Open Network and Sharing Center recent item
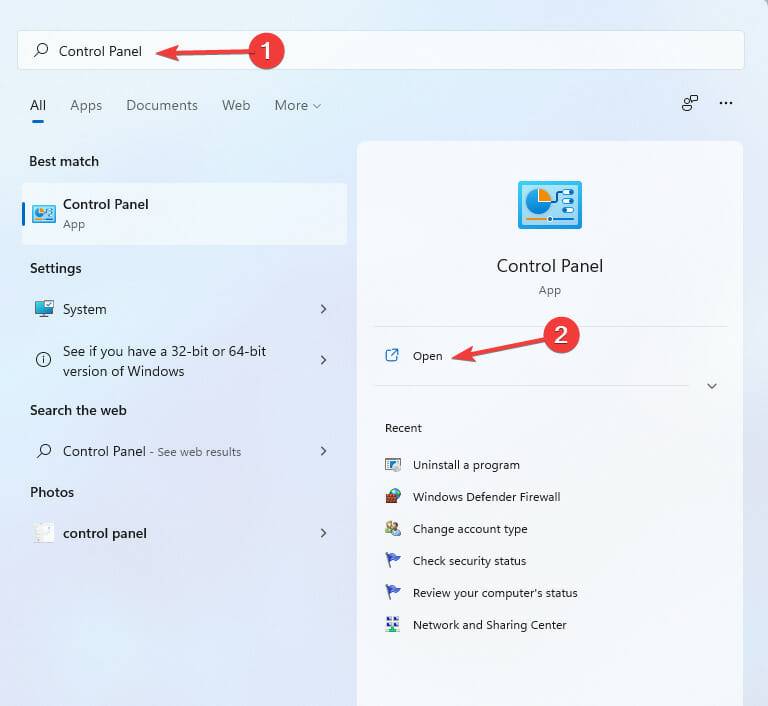 pos(489,625)
